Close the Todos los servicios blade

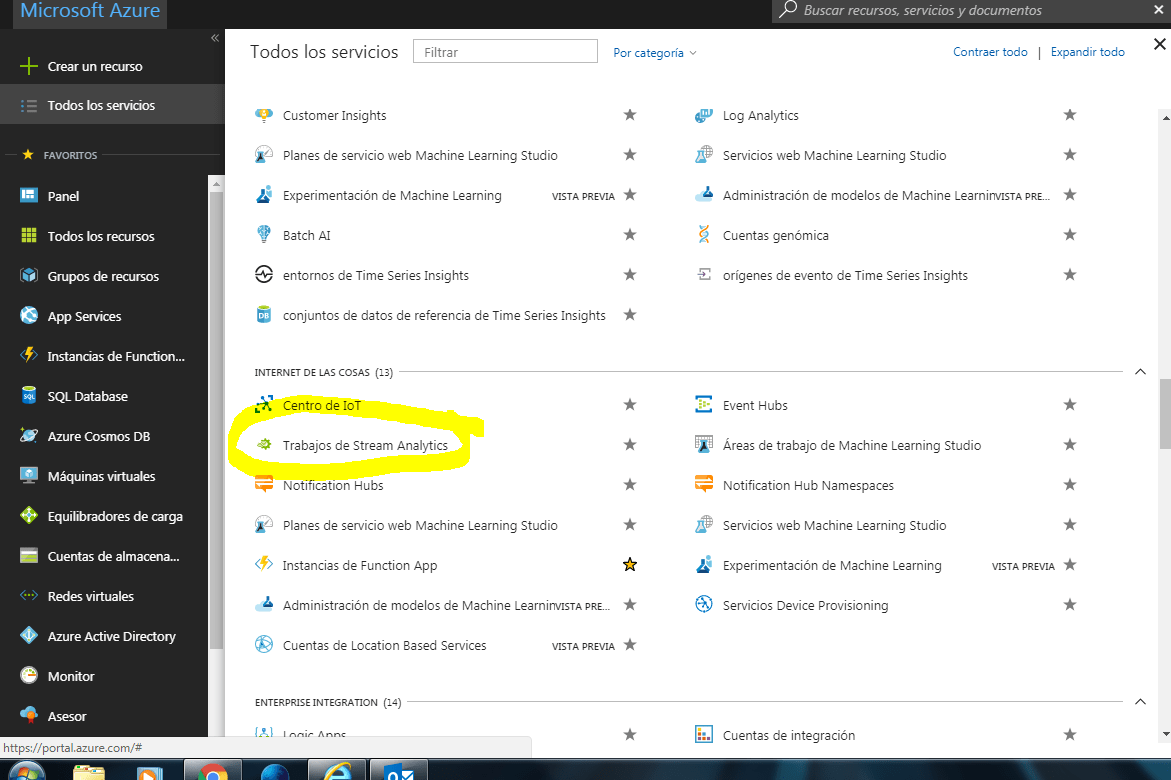pyautogui.click(x=1159, y=44)
